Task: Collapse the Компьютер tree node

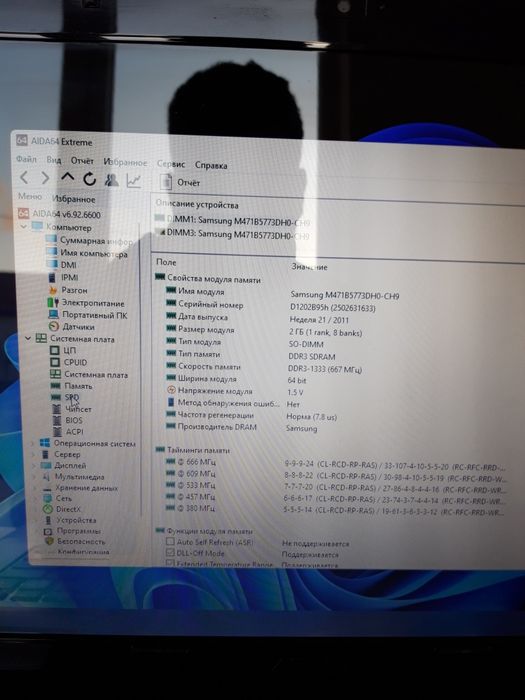Action: [24, 226]
